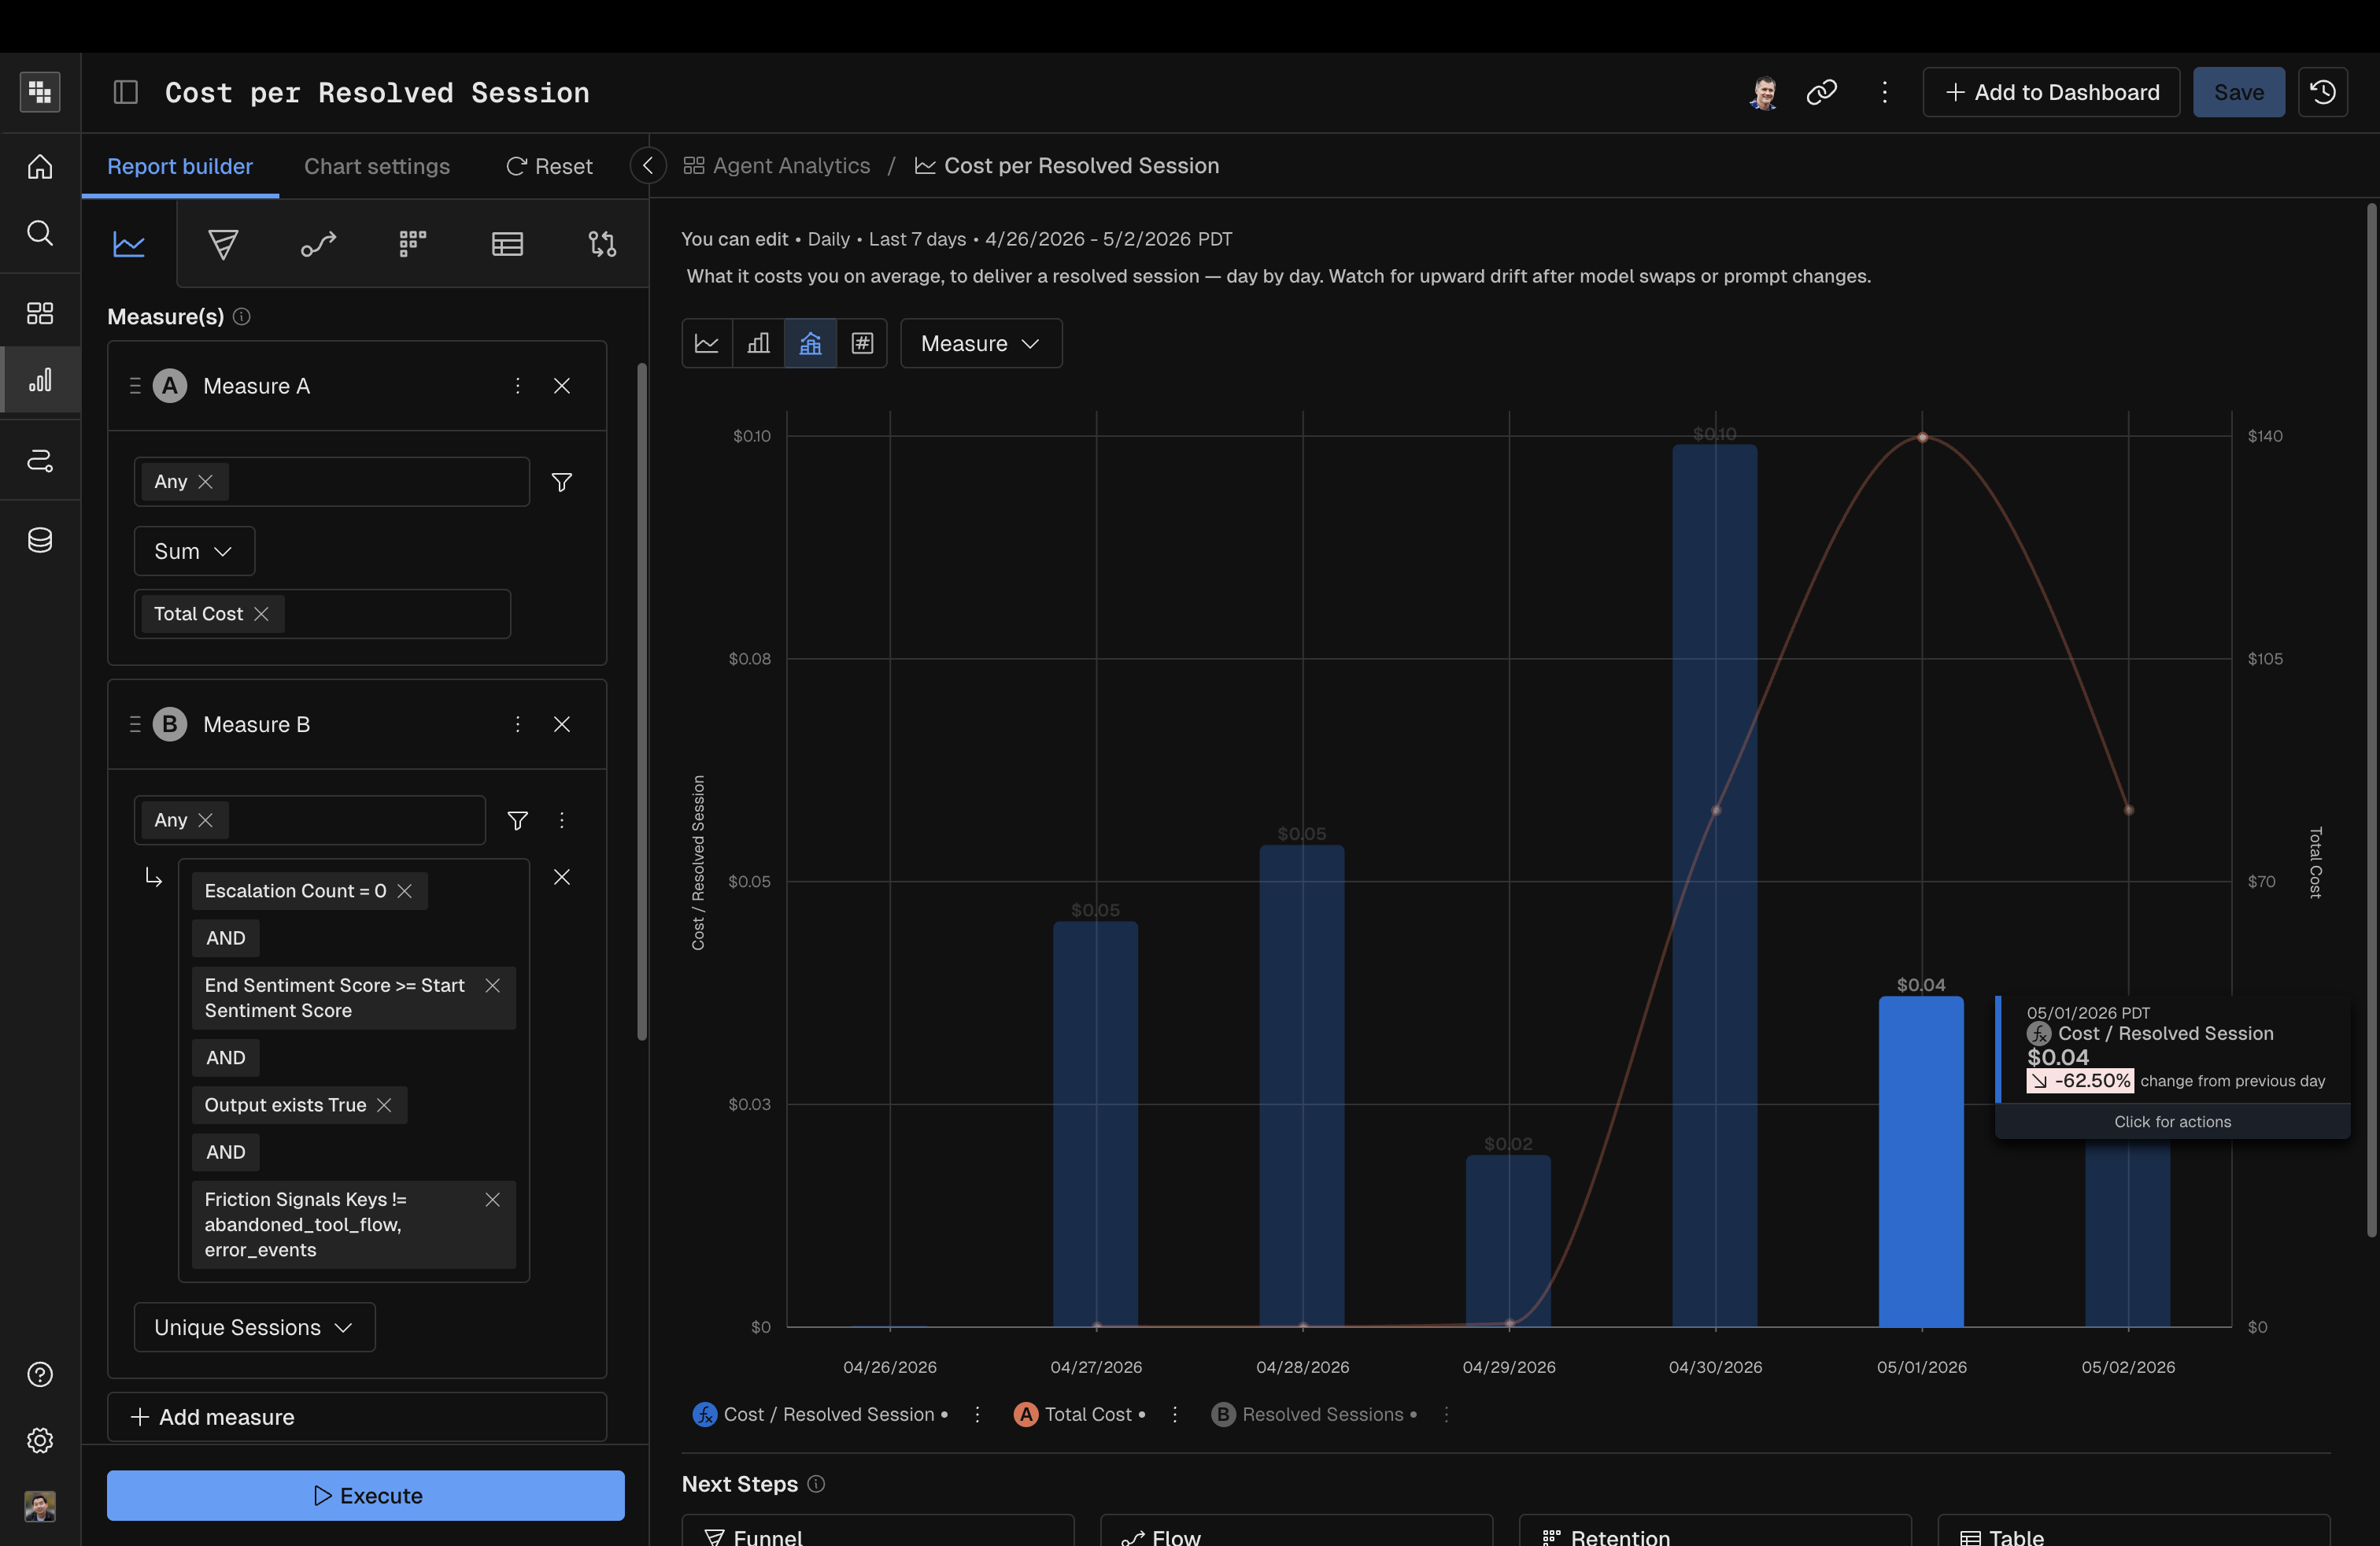The height and width of the screenshot is (1546, 2380).
Task: Remove Escalation Count = 0 filter
Action: point(404,891)
